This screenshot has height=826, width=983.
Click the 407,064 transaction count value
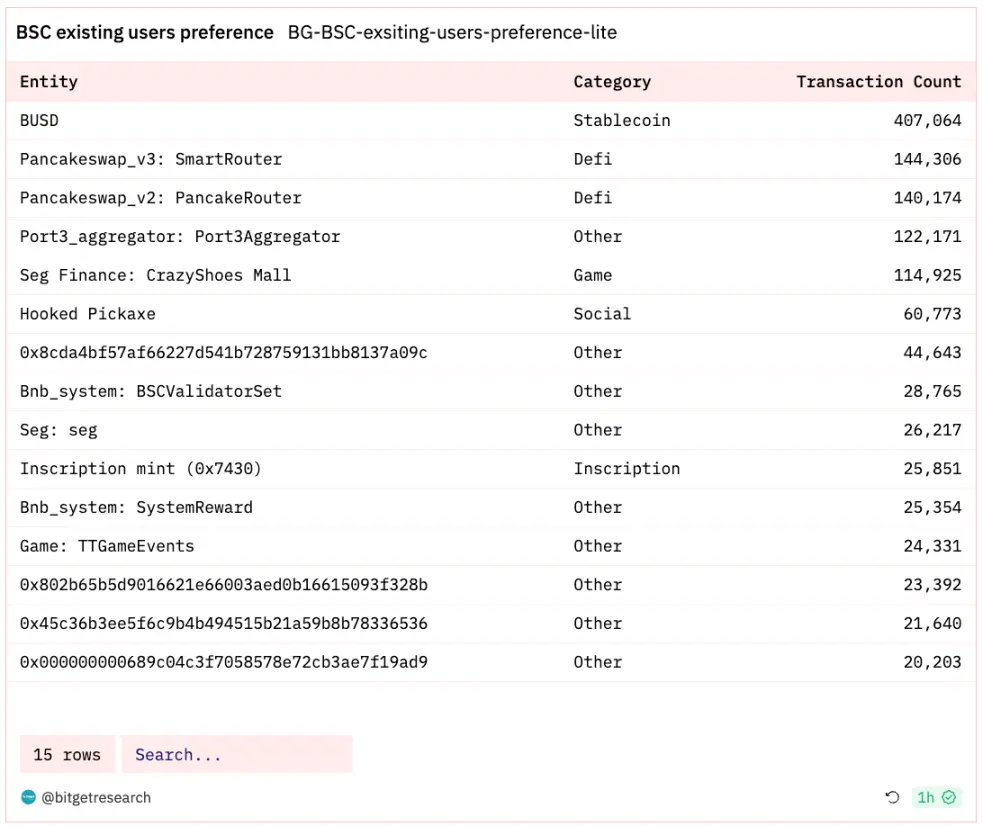(927, 121)
